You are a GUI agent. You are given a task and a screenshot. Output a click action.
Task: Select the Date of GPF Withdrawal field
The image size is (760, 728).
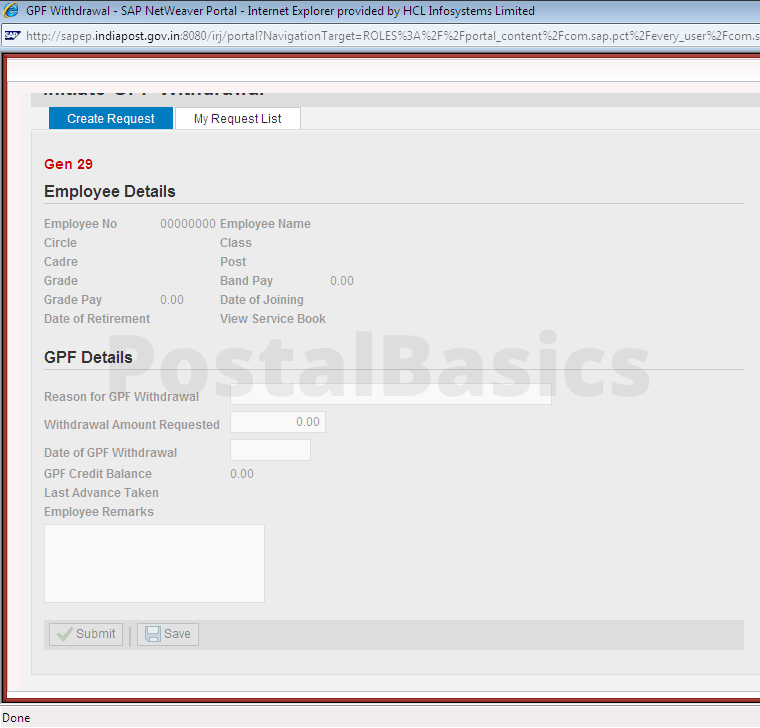(x=270, y=451)
